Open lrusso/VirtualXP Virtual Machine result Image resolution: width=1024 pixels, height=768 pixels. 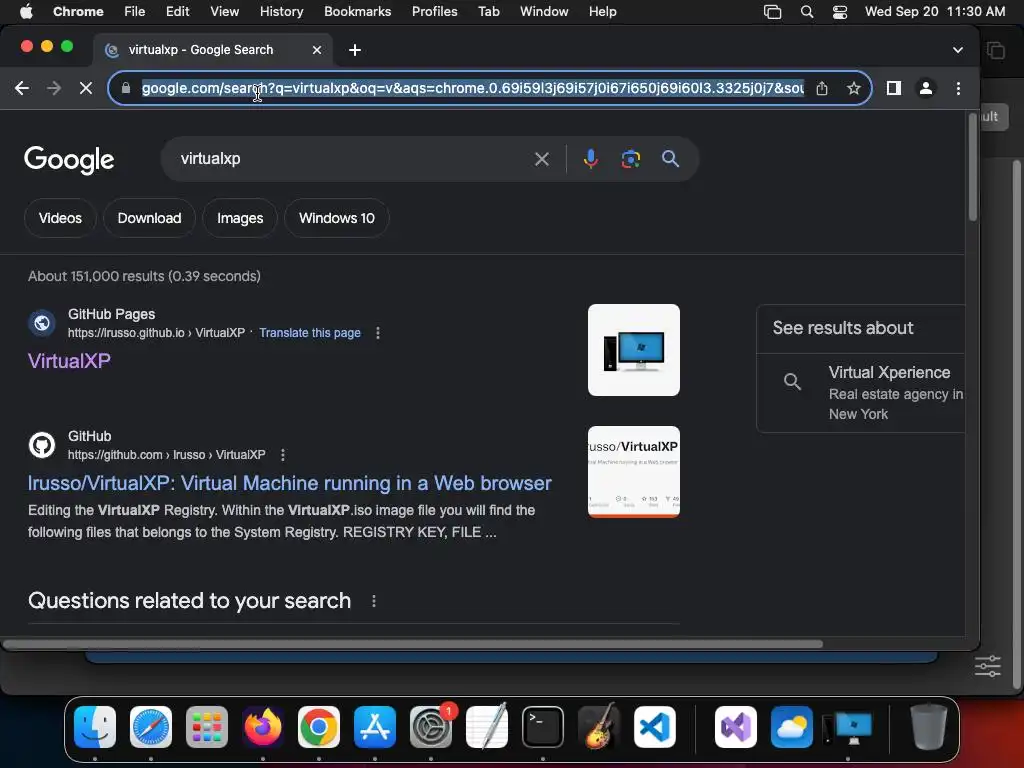tap(289, 483)
